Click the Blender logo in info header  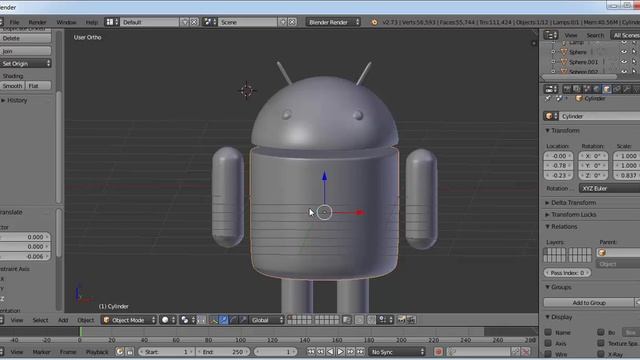pos(374,22)
